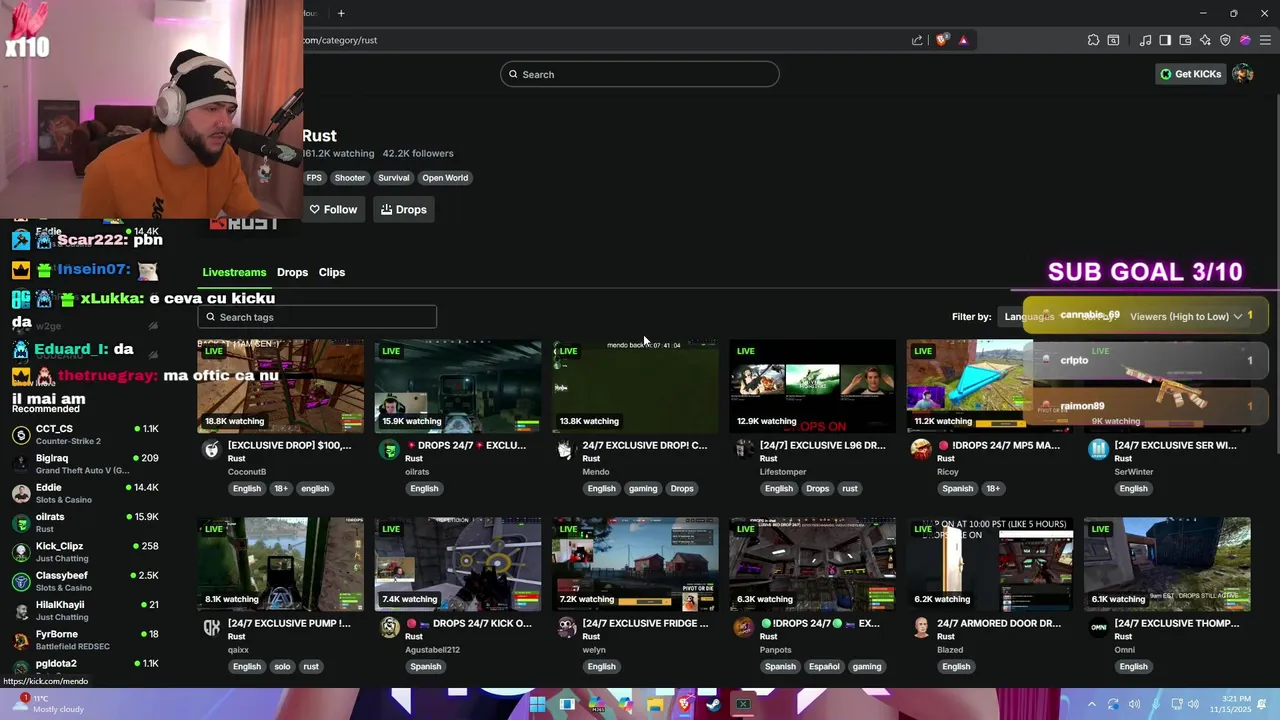This screenshot has height=720, width=1280.
Task: Click 18+ tag under CoconutB stream
Action: (281, 489)
